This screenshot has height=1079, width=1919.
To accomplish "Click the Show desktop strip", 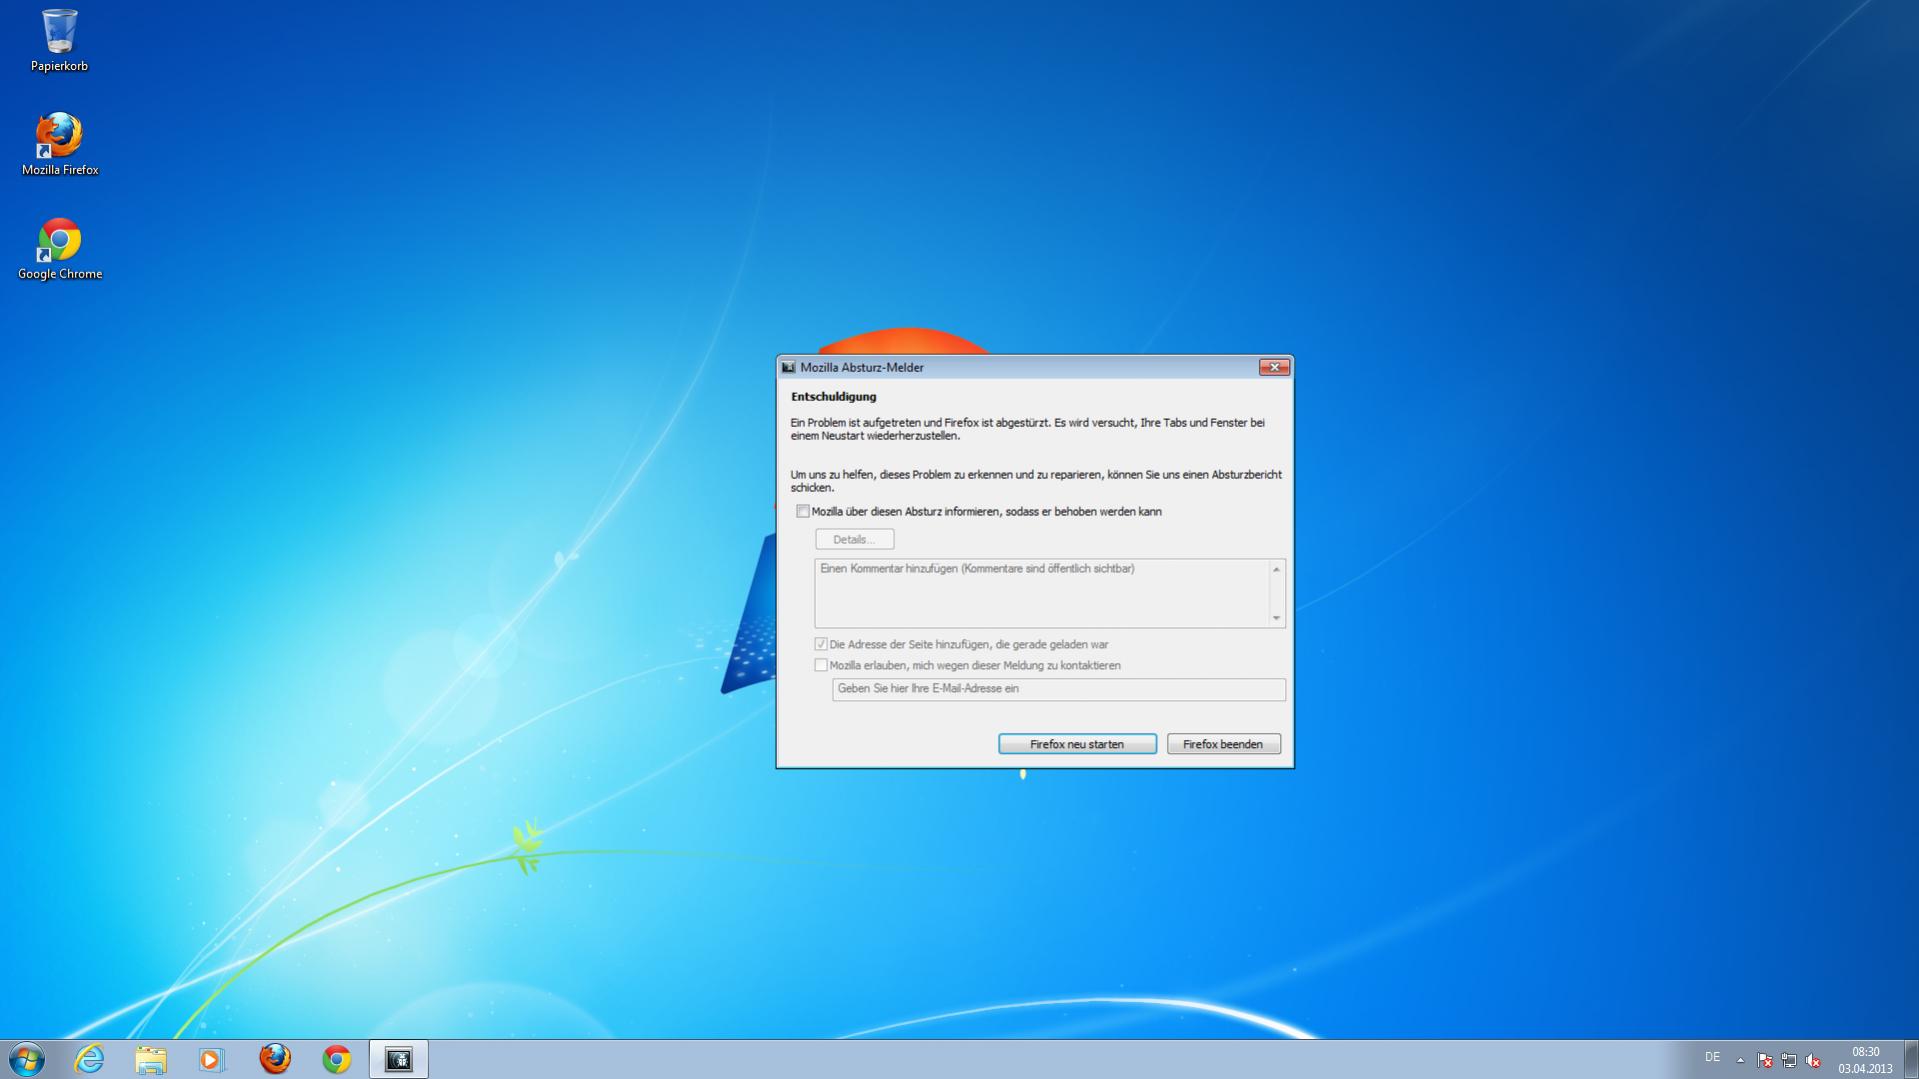I will (1911, 1060).
